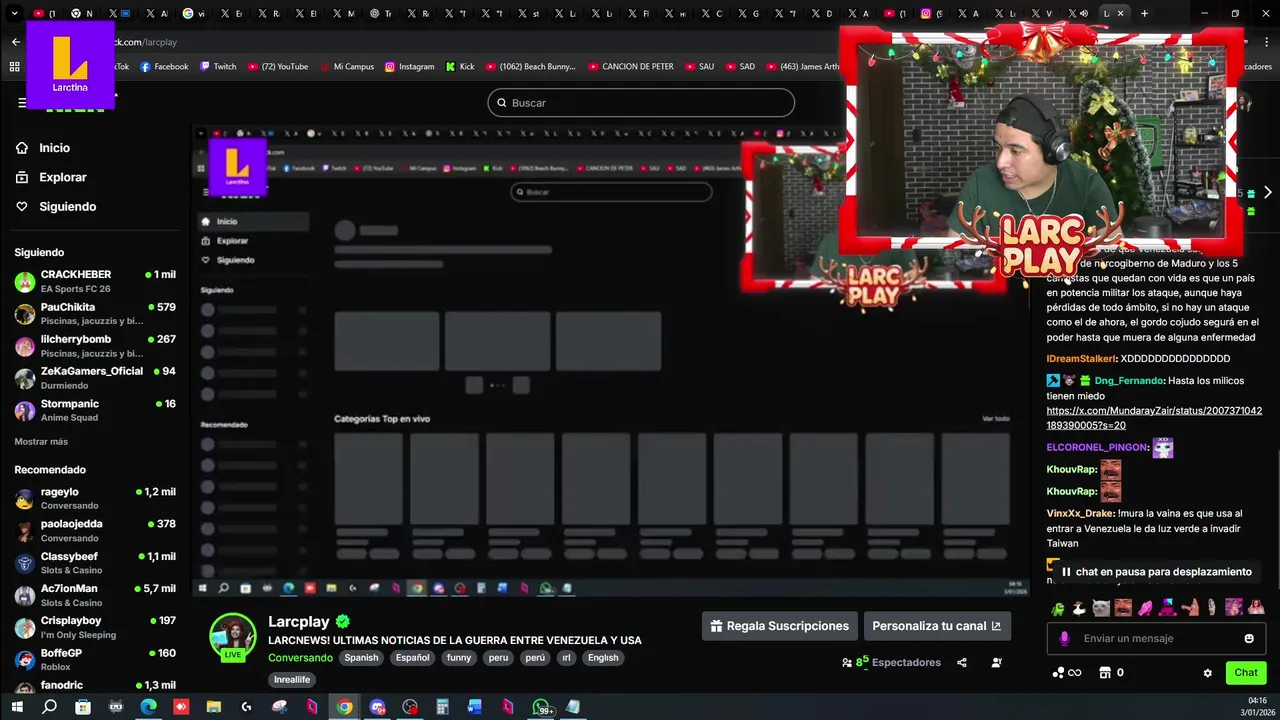Expand chat panel arrow at right edge
Image resolution: width=1280 pixels, height=720 pixels.
pos(1267,192)
